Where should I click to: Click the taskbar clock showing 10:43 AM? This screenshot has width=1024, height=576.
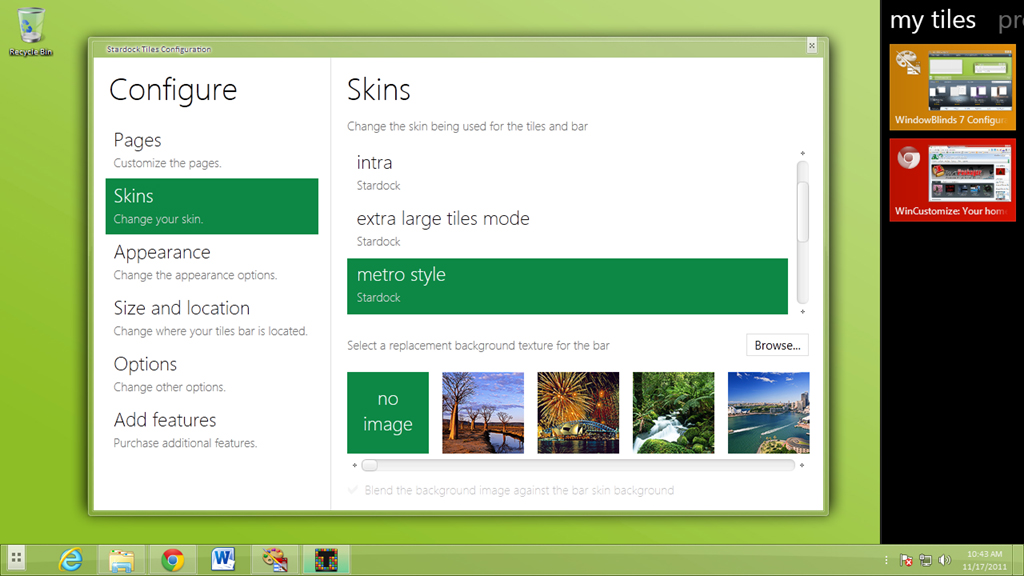coord(985,560)
